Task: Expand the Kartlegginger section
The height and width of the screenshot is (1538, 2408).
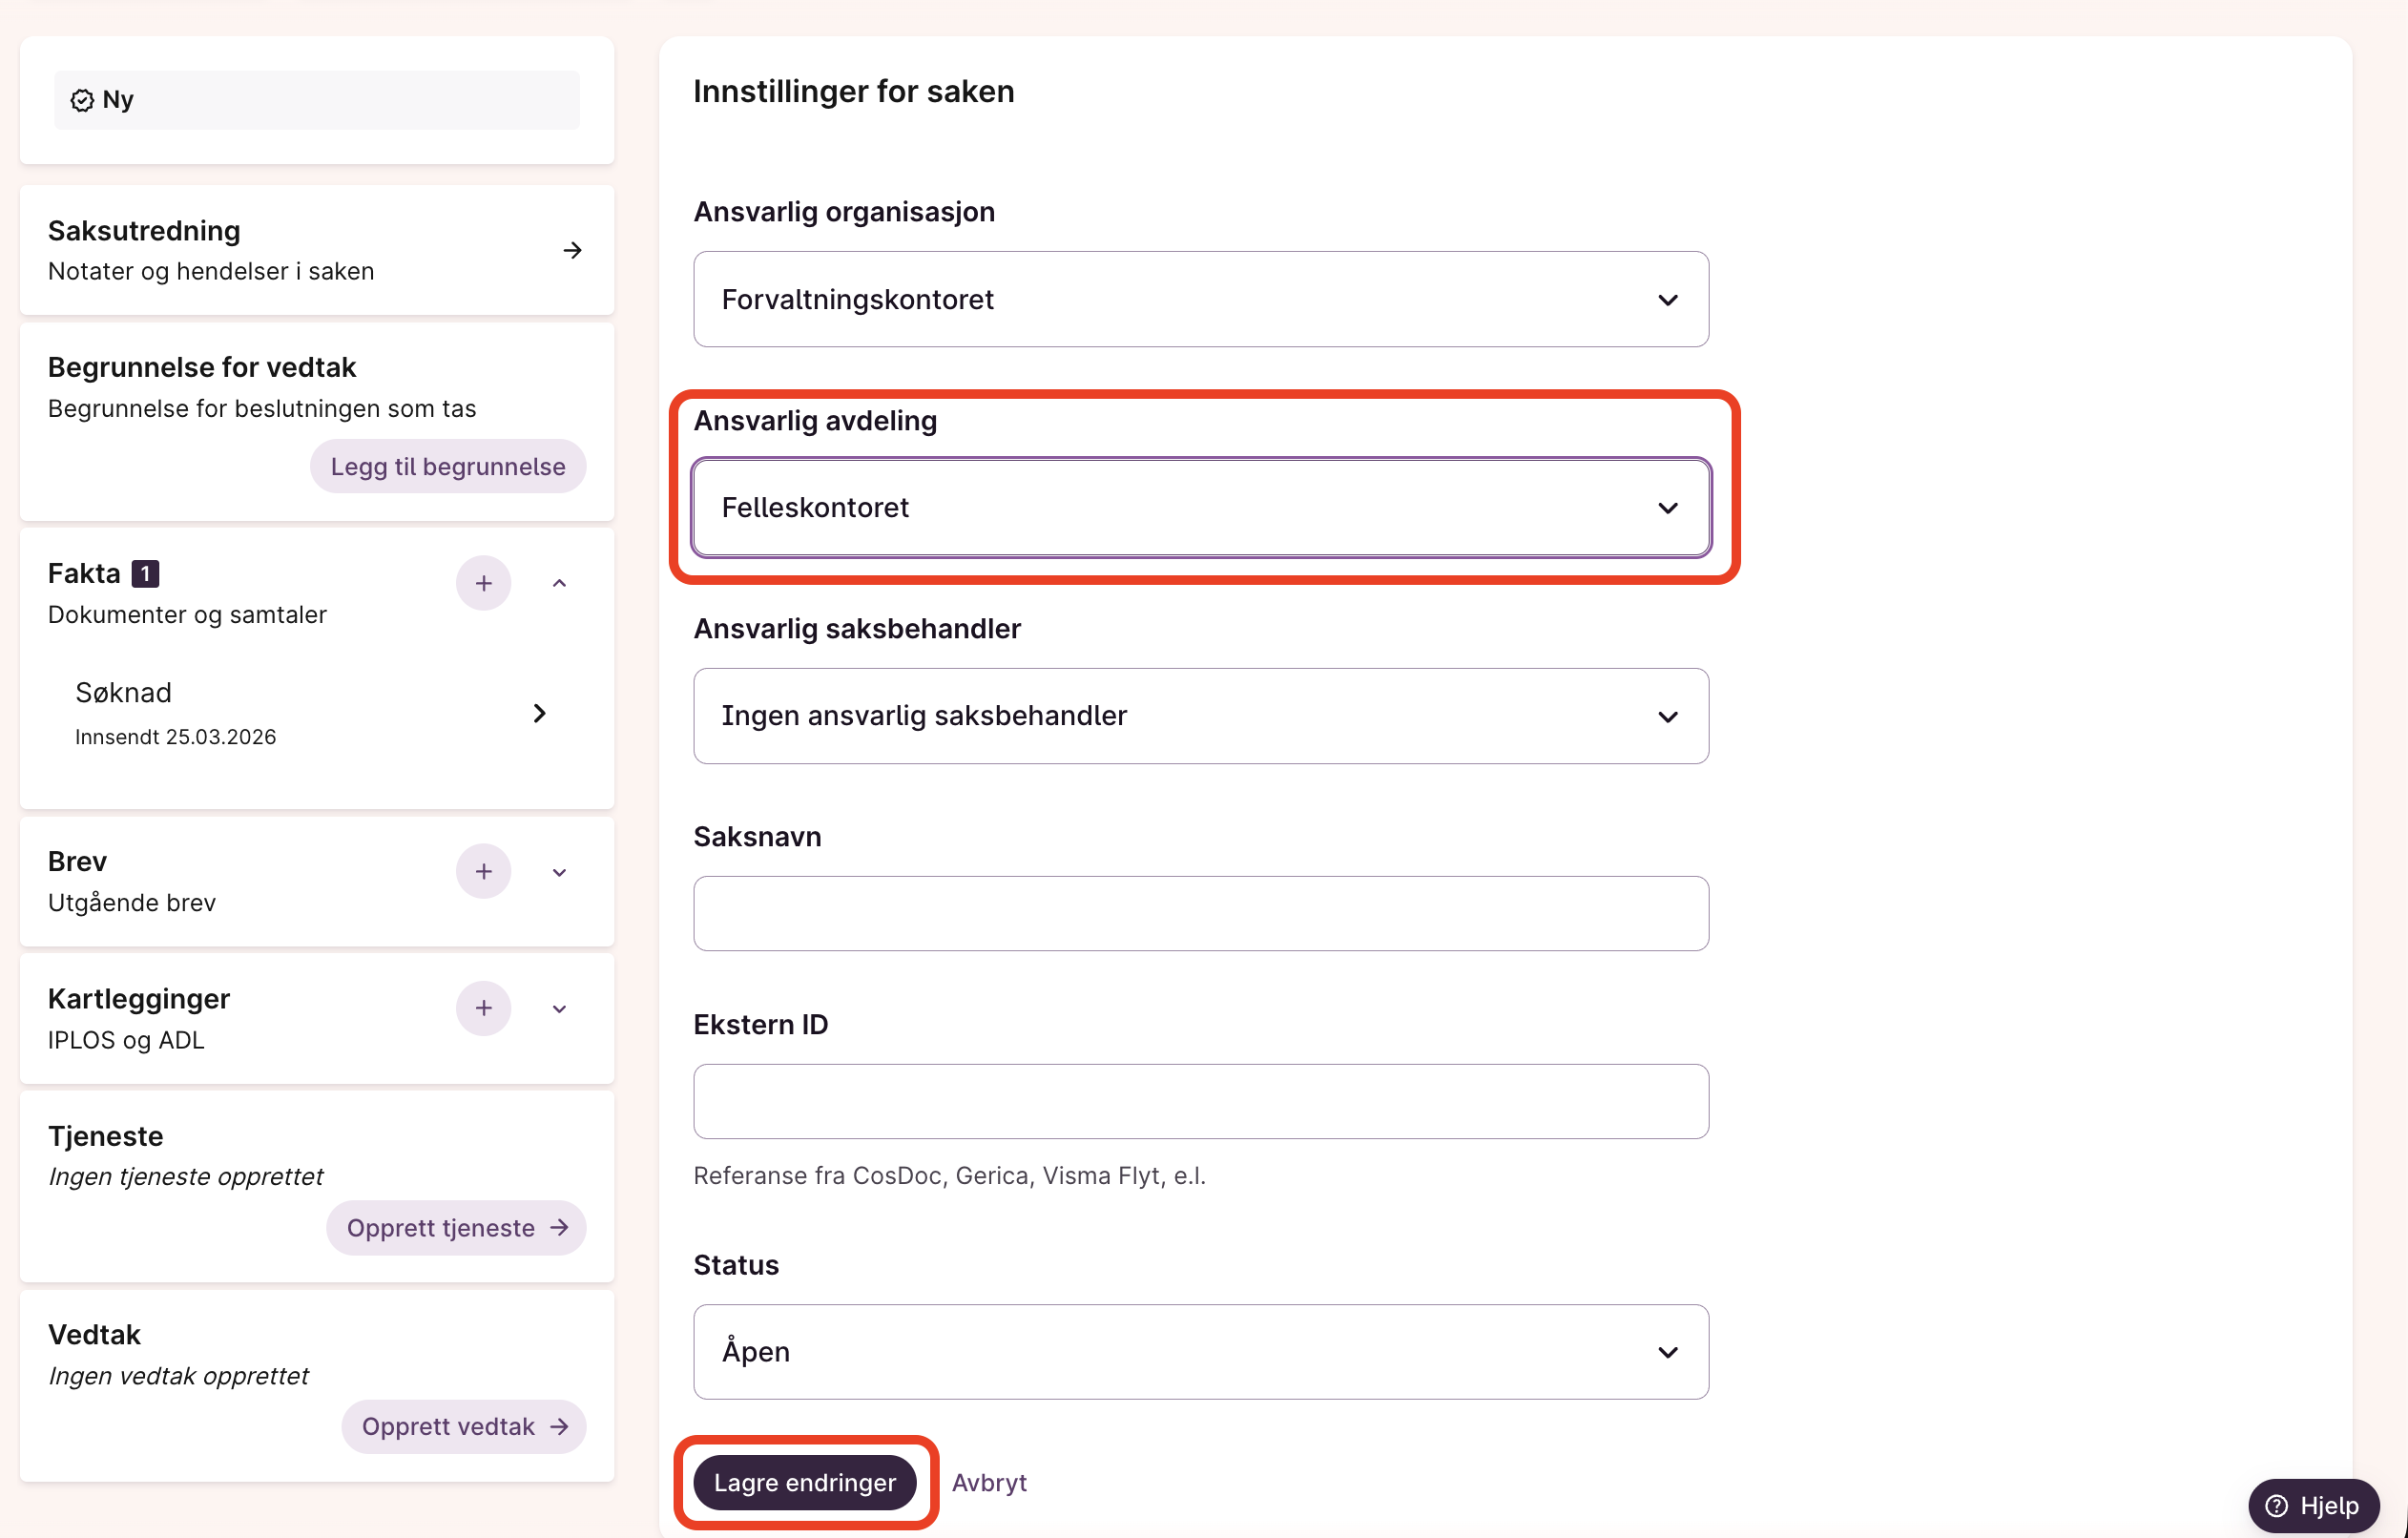Action: tap(559, 1009)
